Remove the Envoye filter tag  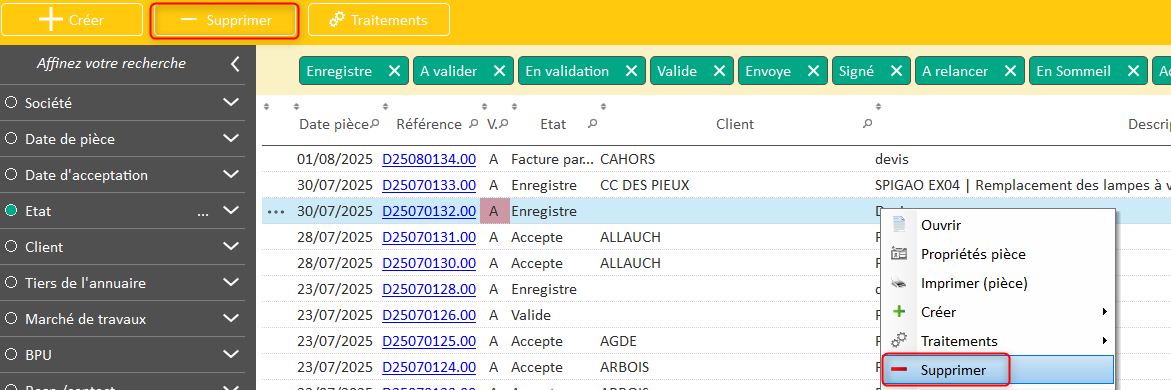pyautogui.click(x=813, y=71)
